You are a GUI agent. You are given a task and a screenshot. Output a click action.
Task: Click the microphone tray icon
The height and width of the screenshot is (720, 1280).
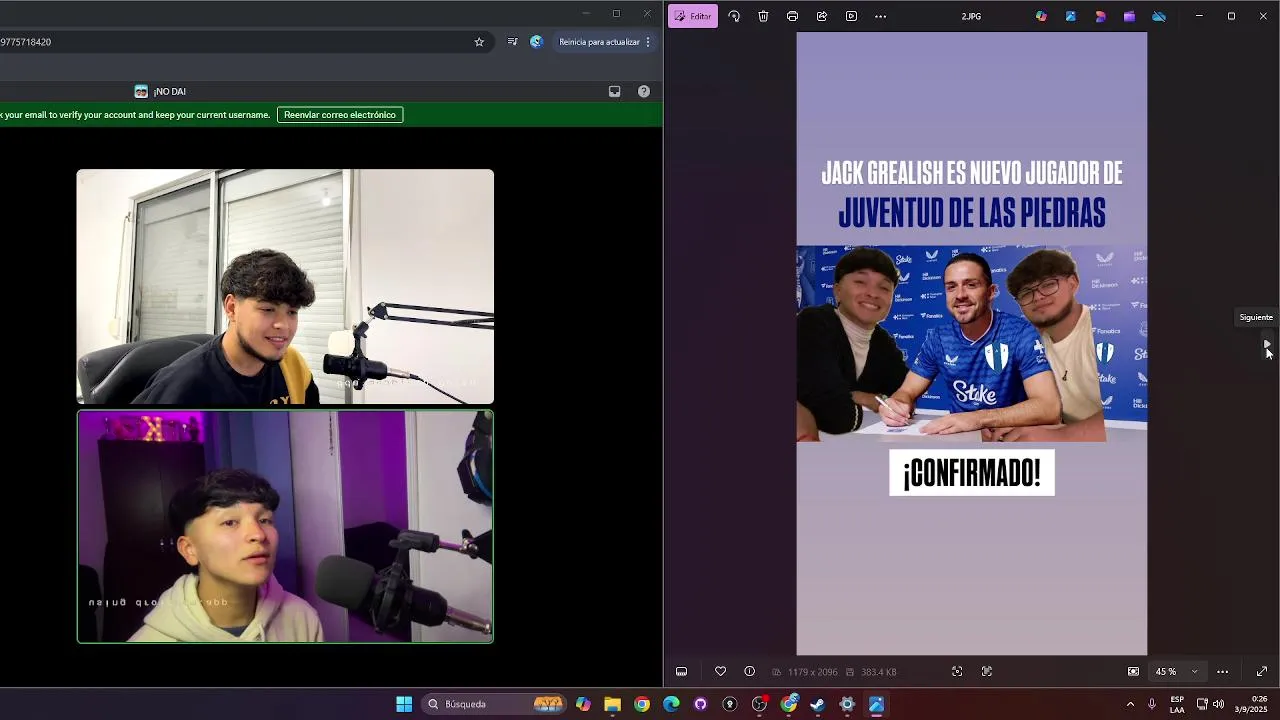click(1152, 704)
